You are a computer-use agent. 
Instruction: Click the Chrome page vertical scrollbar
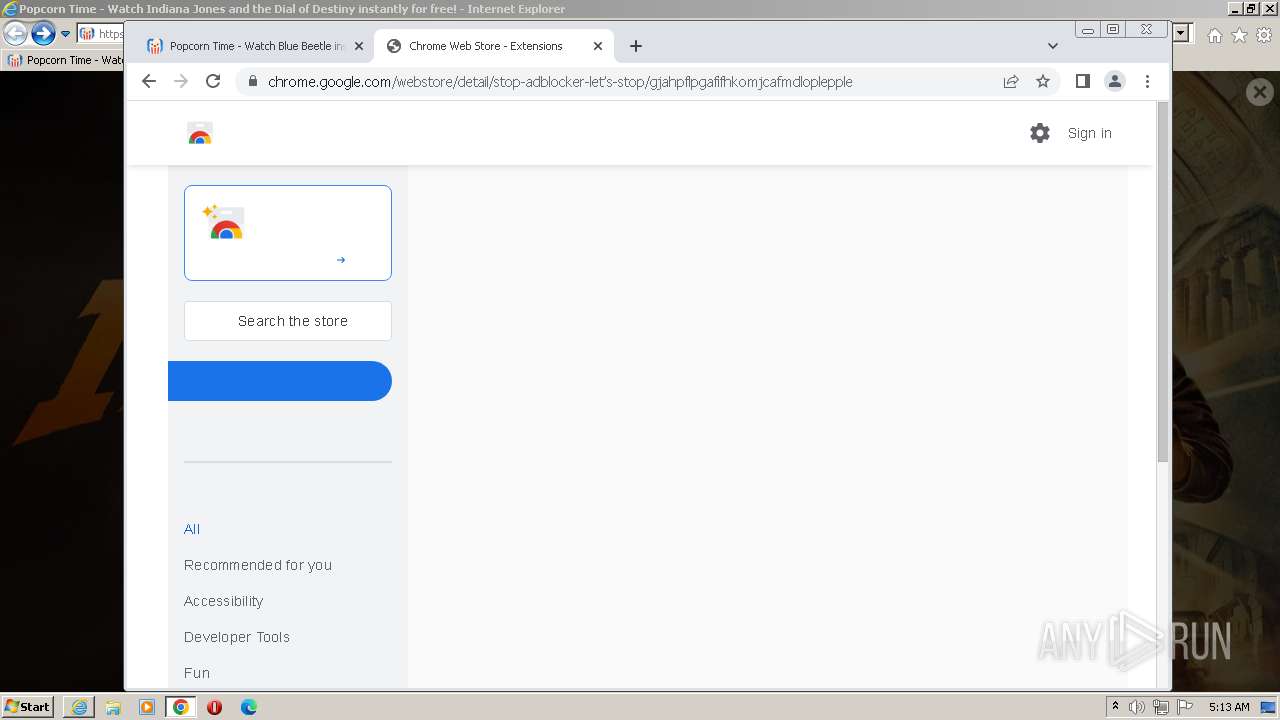click(x=1162, y=280)
